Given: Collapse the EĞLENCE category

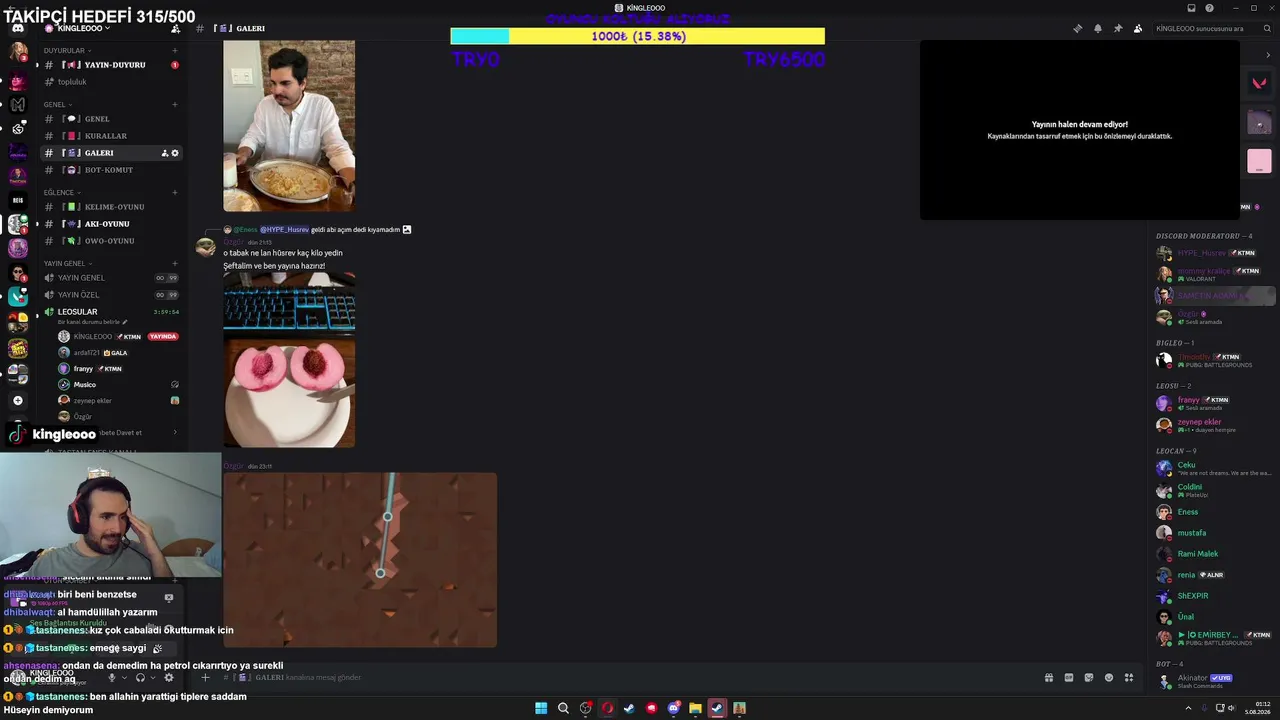Looking at the screenshot, I should (62, 192).
